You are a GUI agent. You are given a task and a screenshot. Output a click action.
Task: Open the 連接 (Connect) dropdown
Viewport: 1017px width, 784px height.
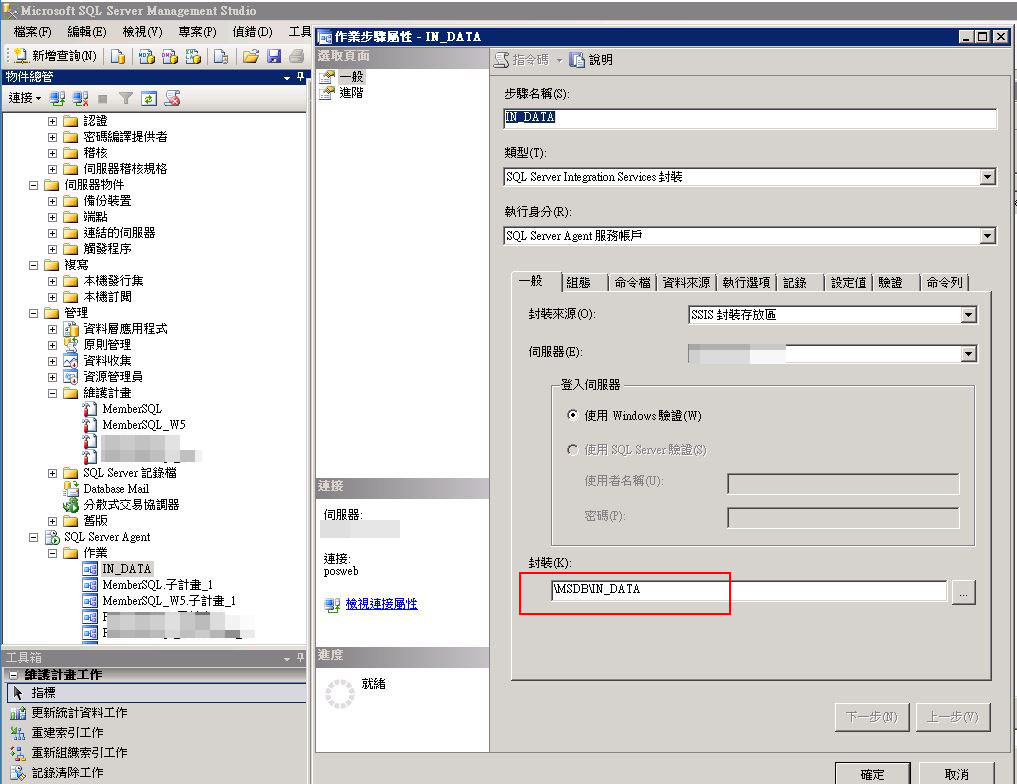coord(25,98)
